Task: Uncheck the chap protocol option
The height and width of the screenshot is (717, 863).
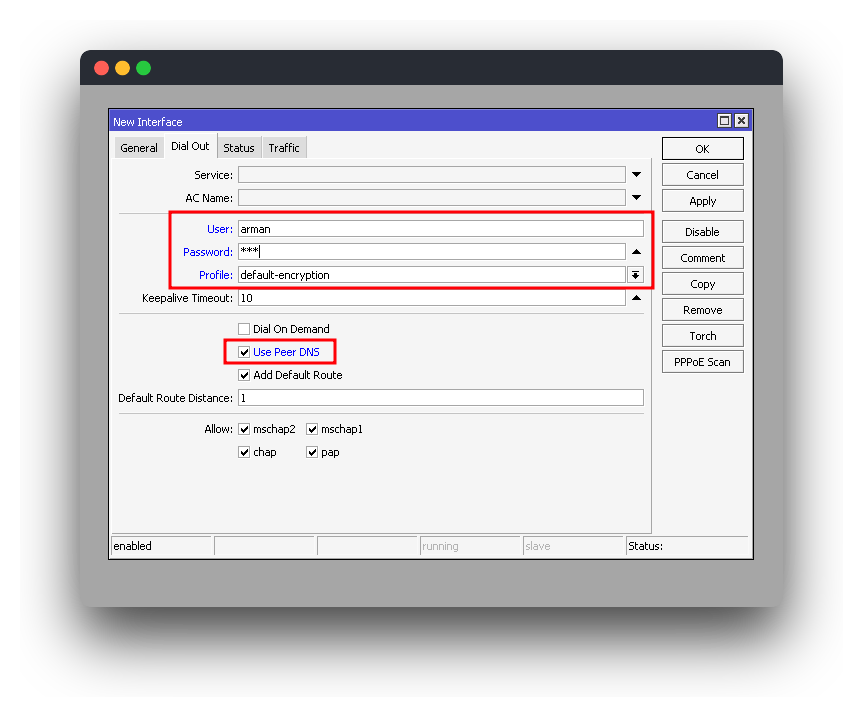Action: (x=244, y=451)
